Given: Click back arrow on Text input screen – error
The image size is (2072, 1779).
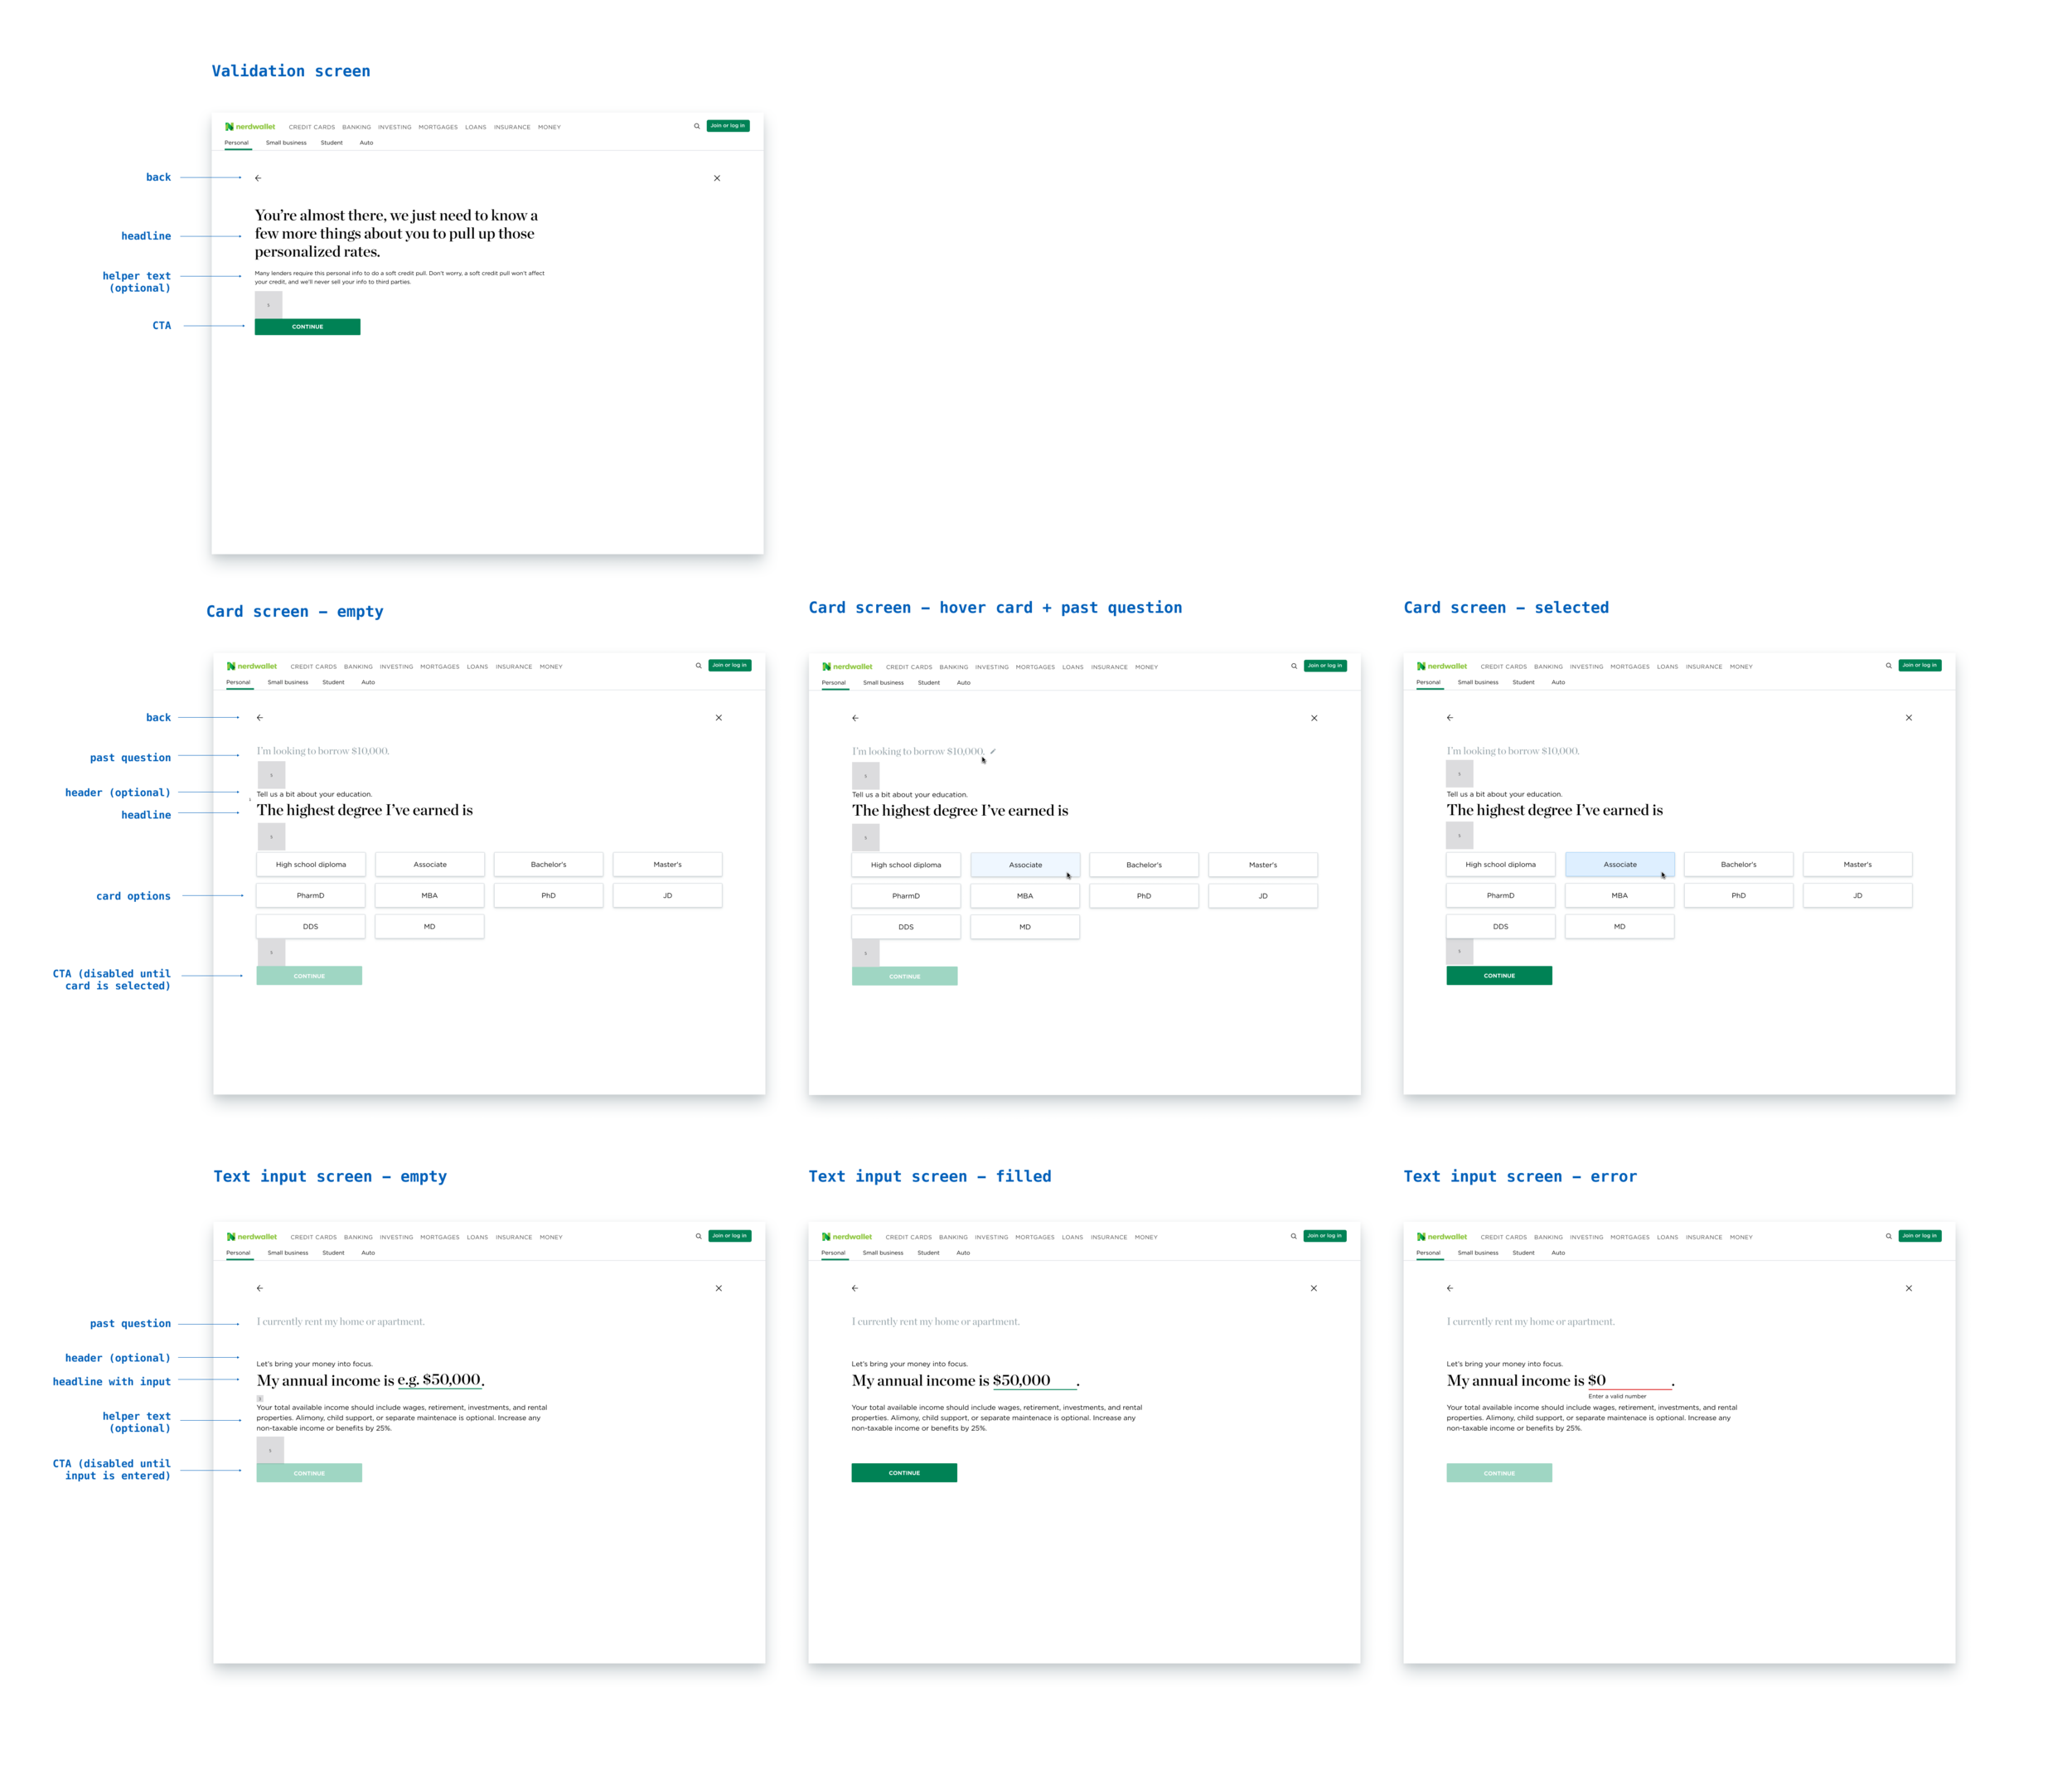Looking at the screenshot, I should coord(1450,1289).
